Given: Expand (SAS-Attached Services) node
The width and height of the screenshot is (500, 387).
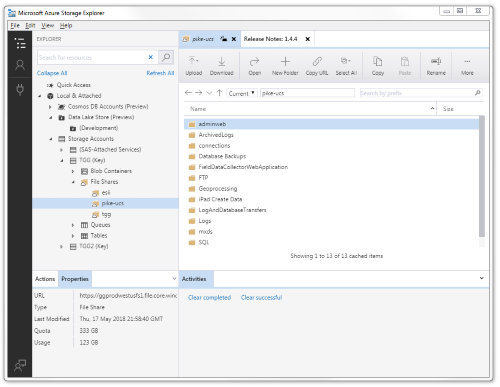Looking at the screenshot, I should coord(62,150).
